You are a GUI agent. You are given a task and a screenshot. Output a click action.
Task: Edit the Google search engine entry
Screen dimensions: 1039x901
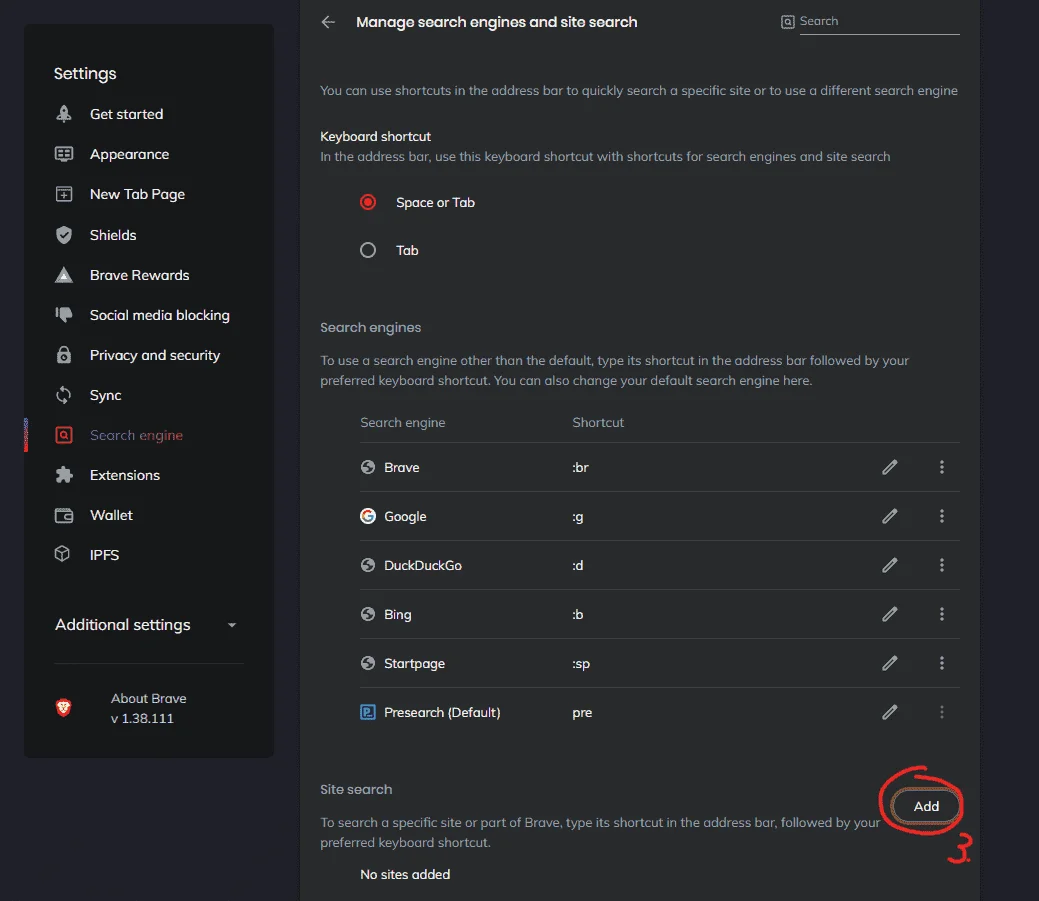pyautogui.click(x=890, y=516)
